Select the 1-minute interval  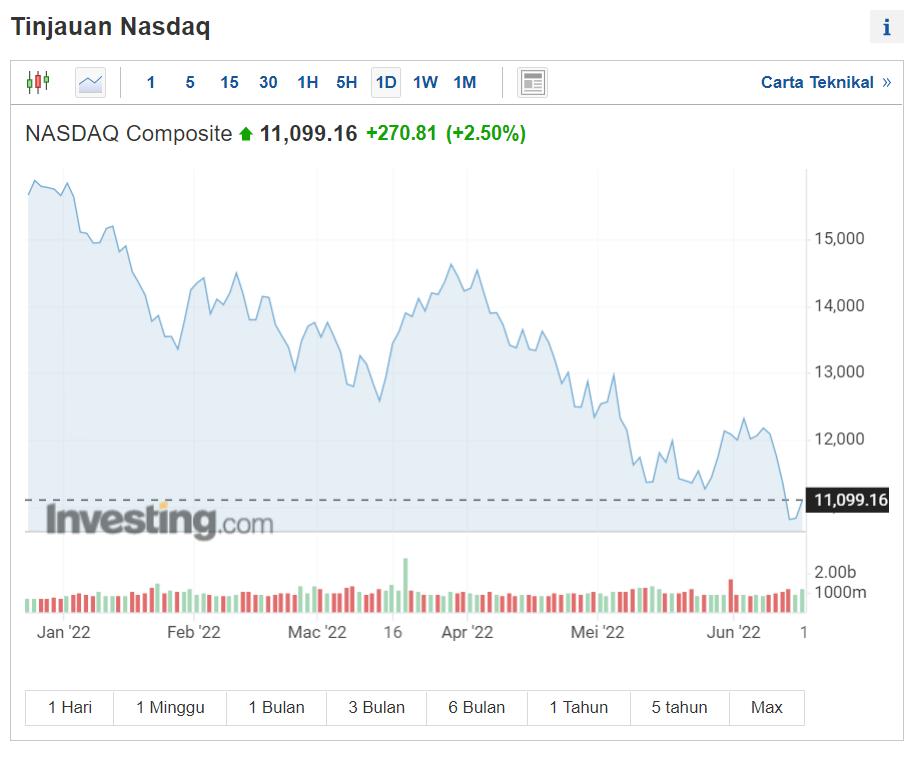tap(151, 82)
